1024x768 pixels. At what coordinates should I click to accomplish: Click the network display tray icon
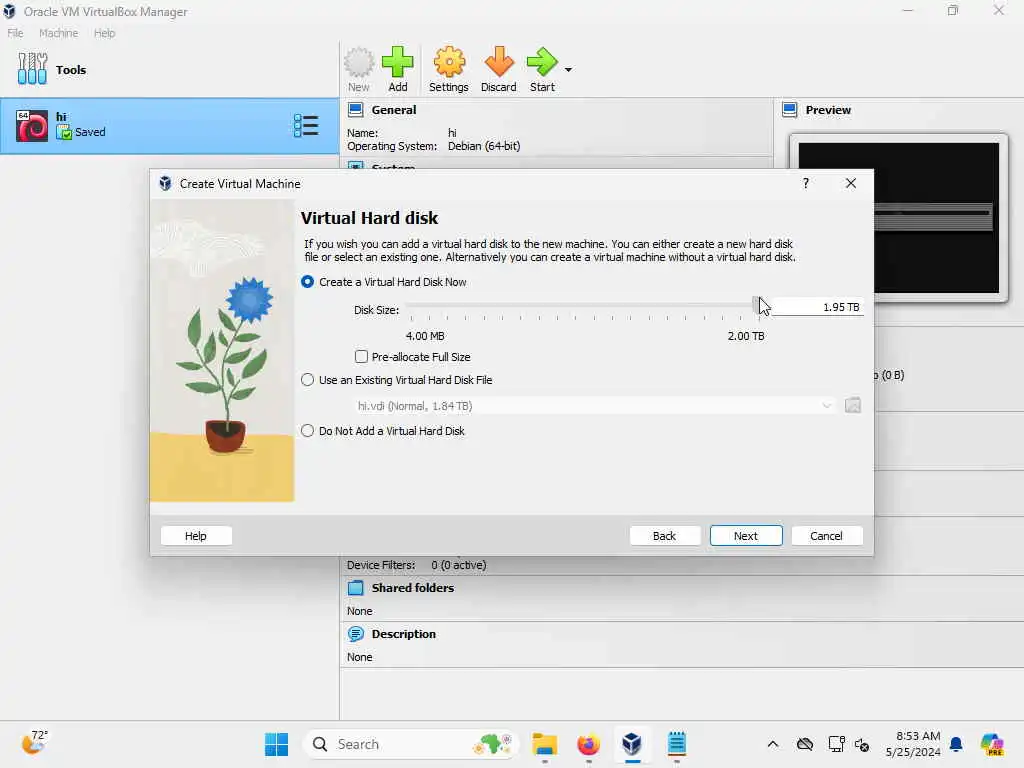pos(836,744)
